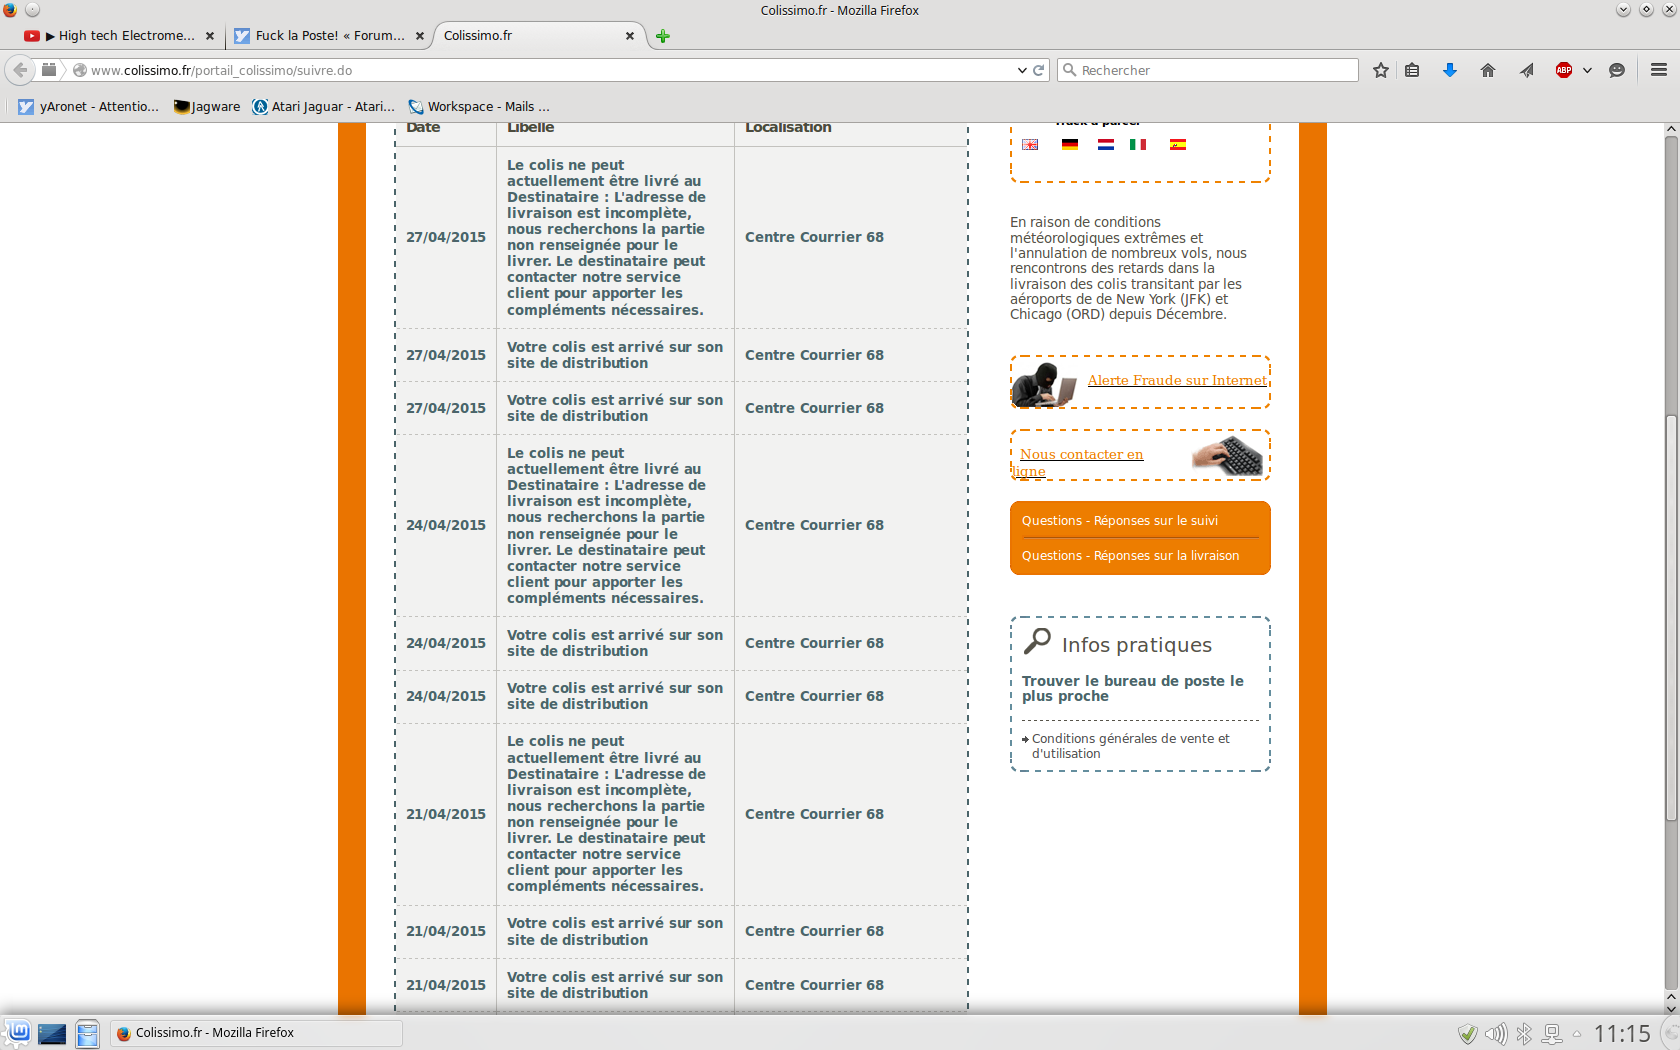Click the Adblock Plus icon
1680x1050 pixels.
[x=1564, y=70]
